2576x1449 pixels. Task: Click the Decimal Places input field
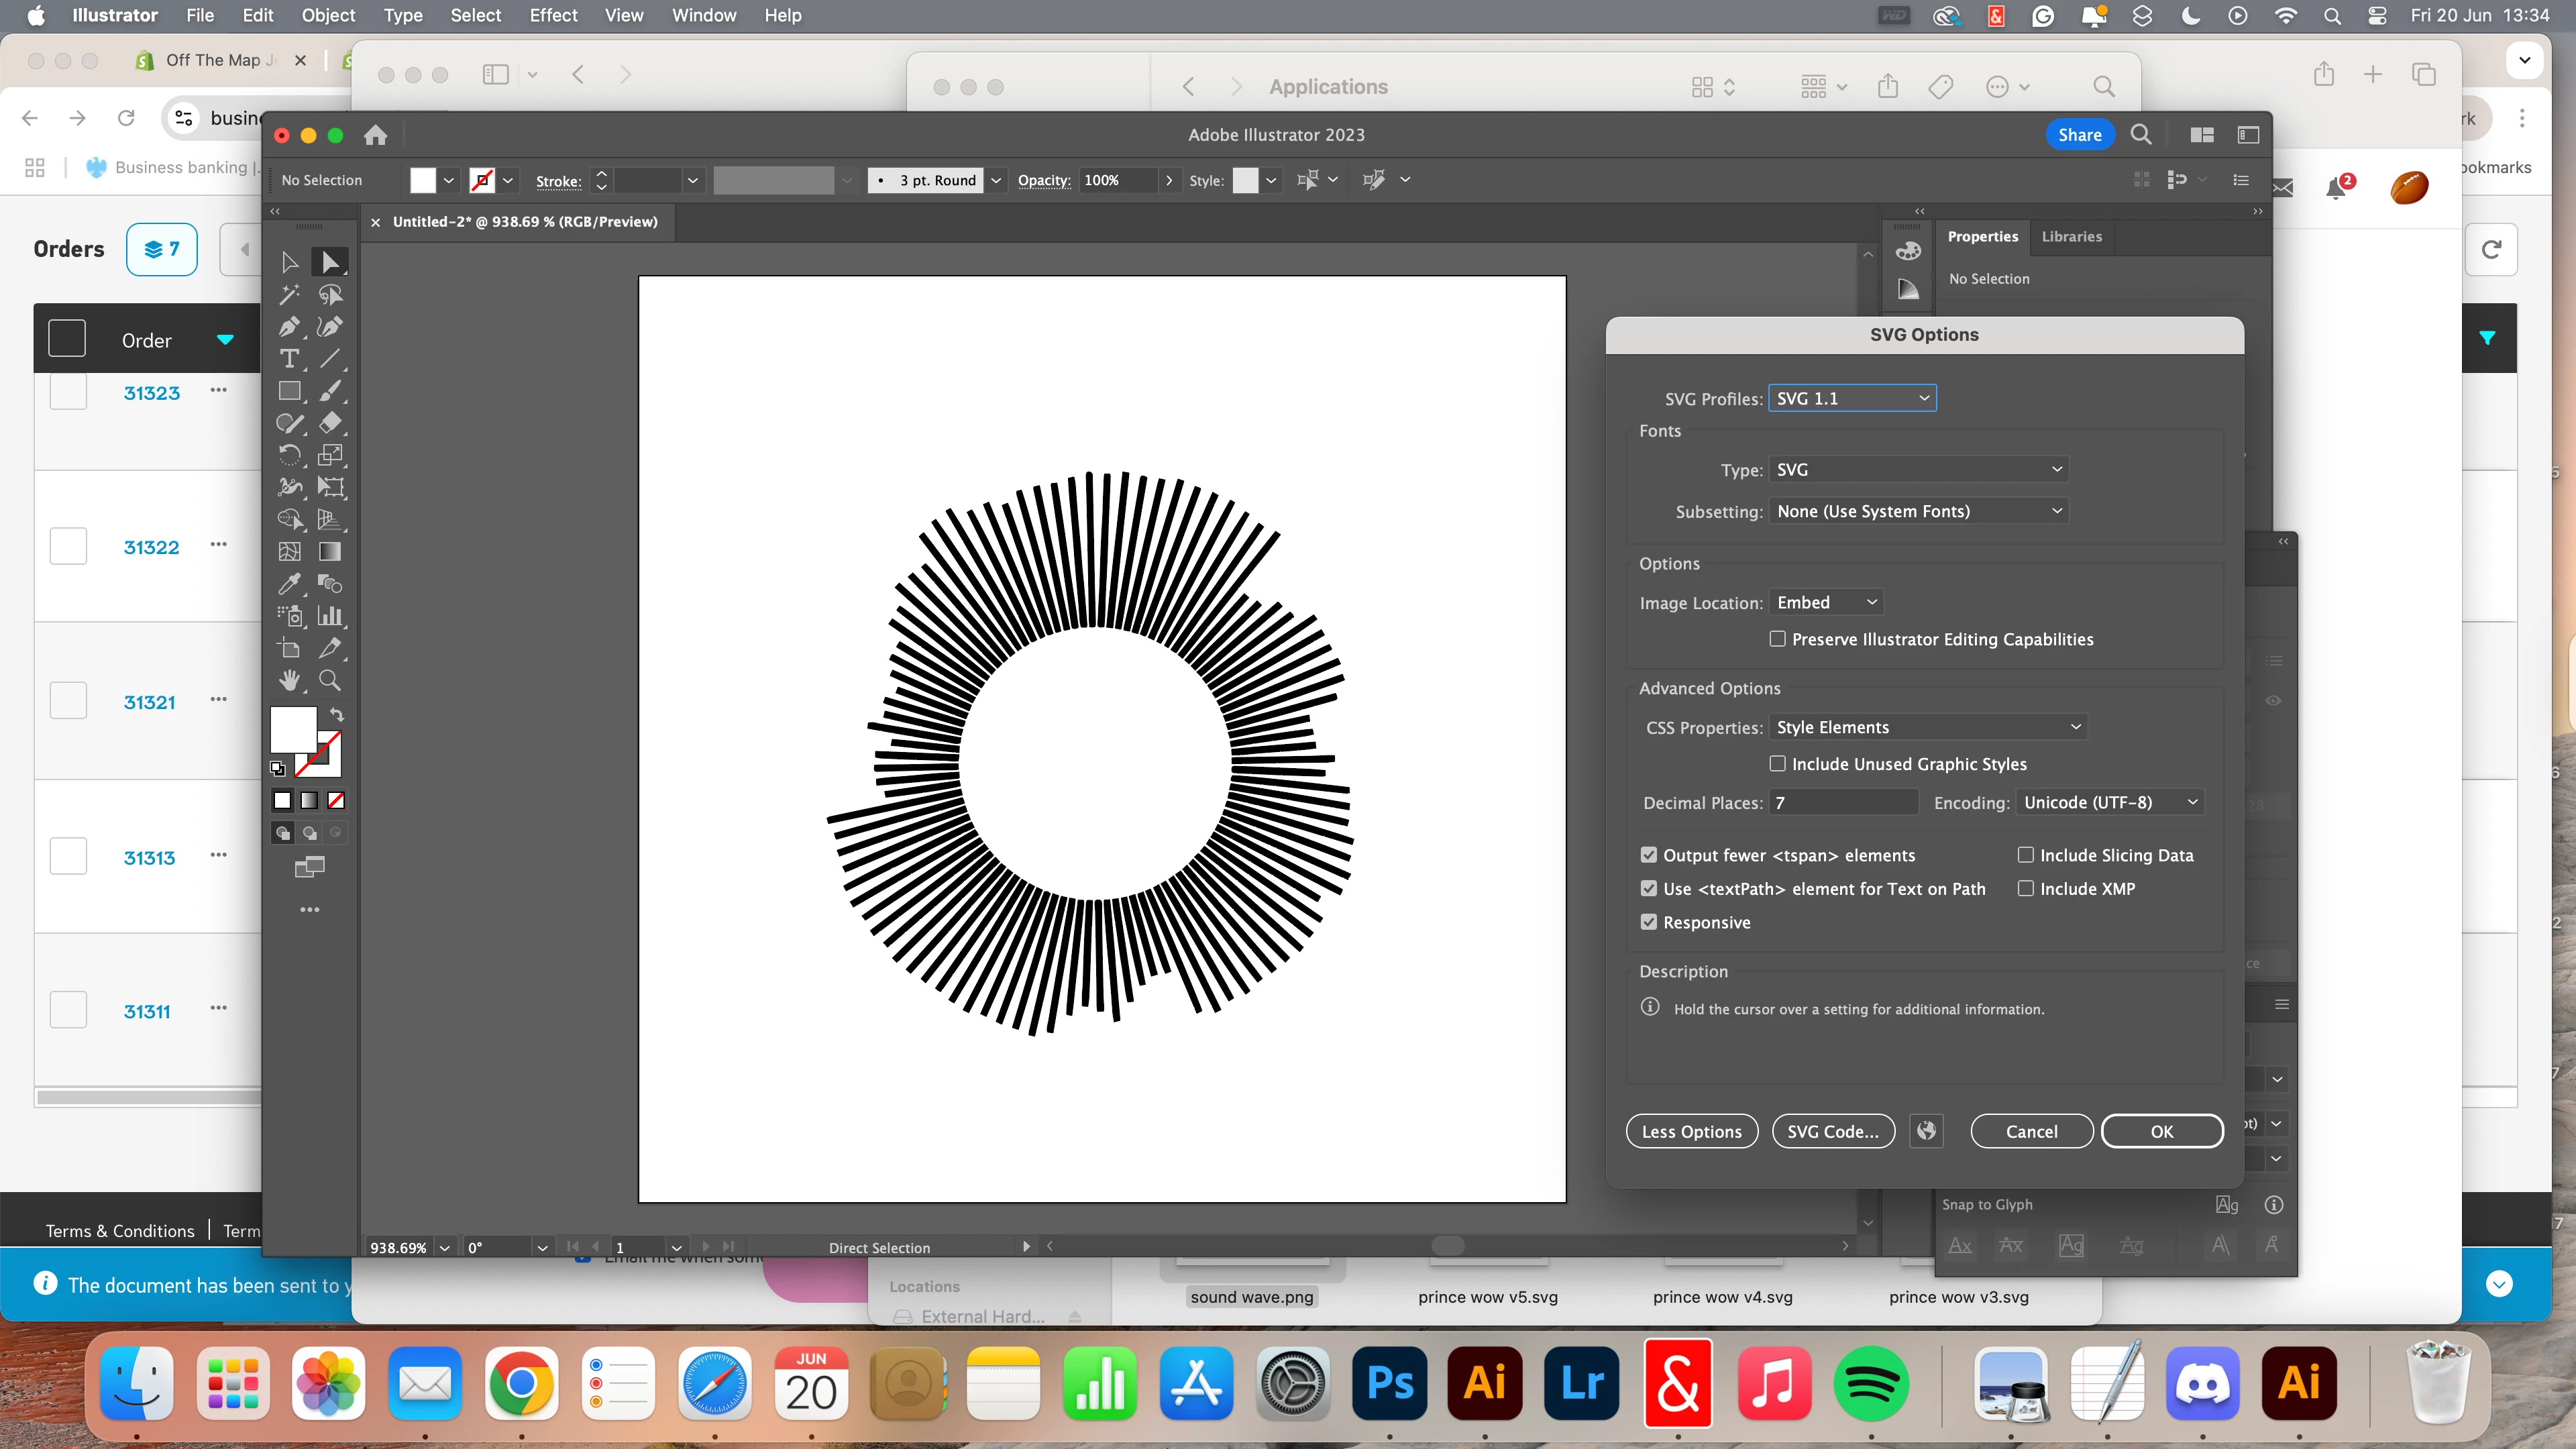click(1842, 802)
